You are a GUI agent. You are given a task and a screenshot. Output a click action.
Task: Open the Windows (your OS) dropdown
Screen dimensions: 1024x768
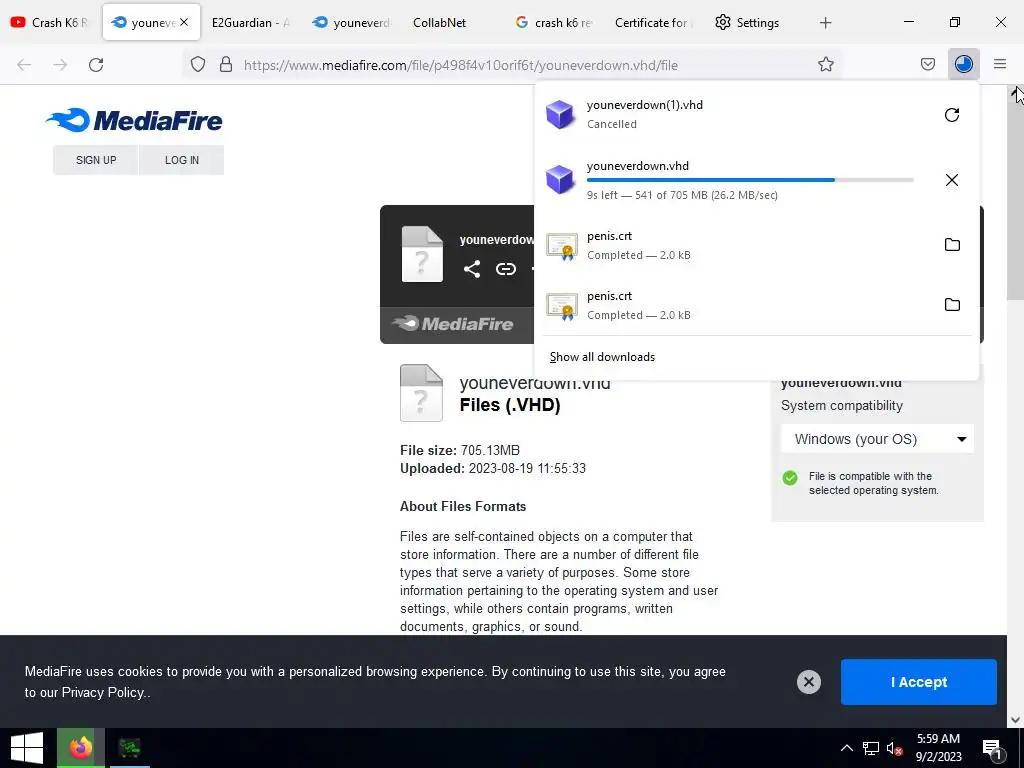point(877,439)
